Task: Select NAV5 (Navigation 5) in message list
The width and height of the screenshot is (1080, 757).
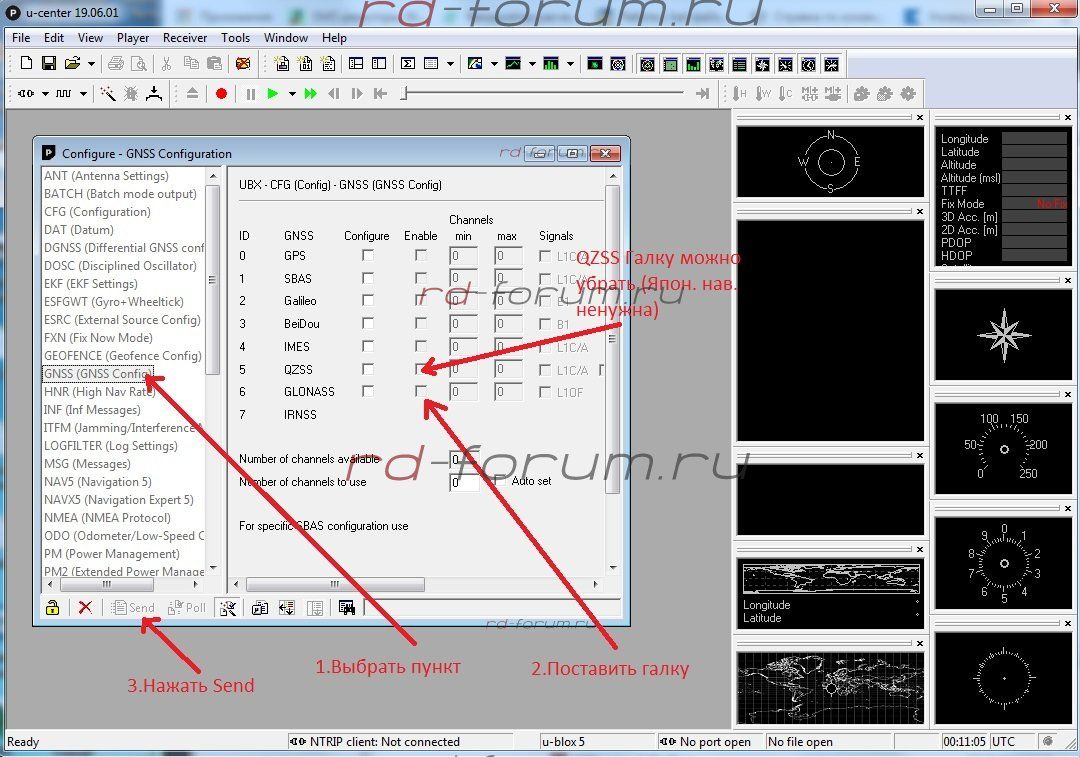Action: pyautogui.click(x=98, y=481)
